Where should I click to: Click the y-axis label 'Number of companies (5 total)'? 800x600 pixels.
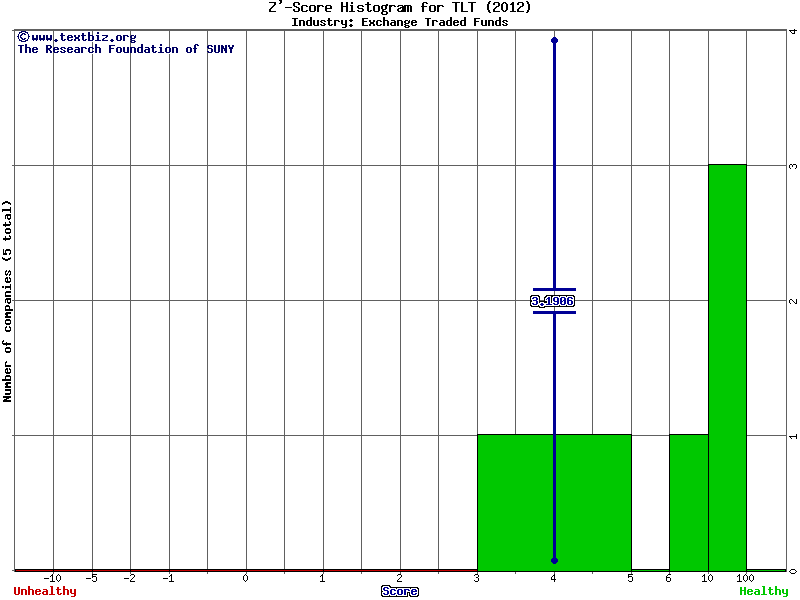click(7, 301)
